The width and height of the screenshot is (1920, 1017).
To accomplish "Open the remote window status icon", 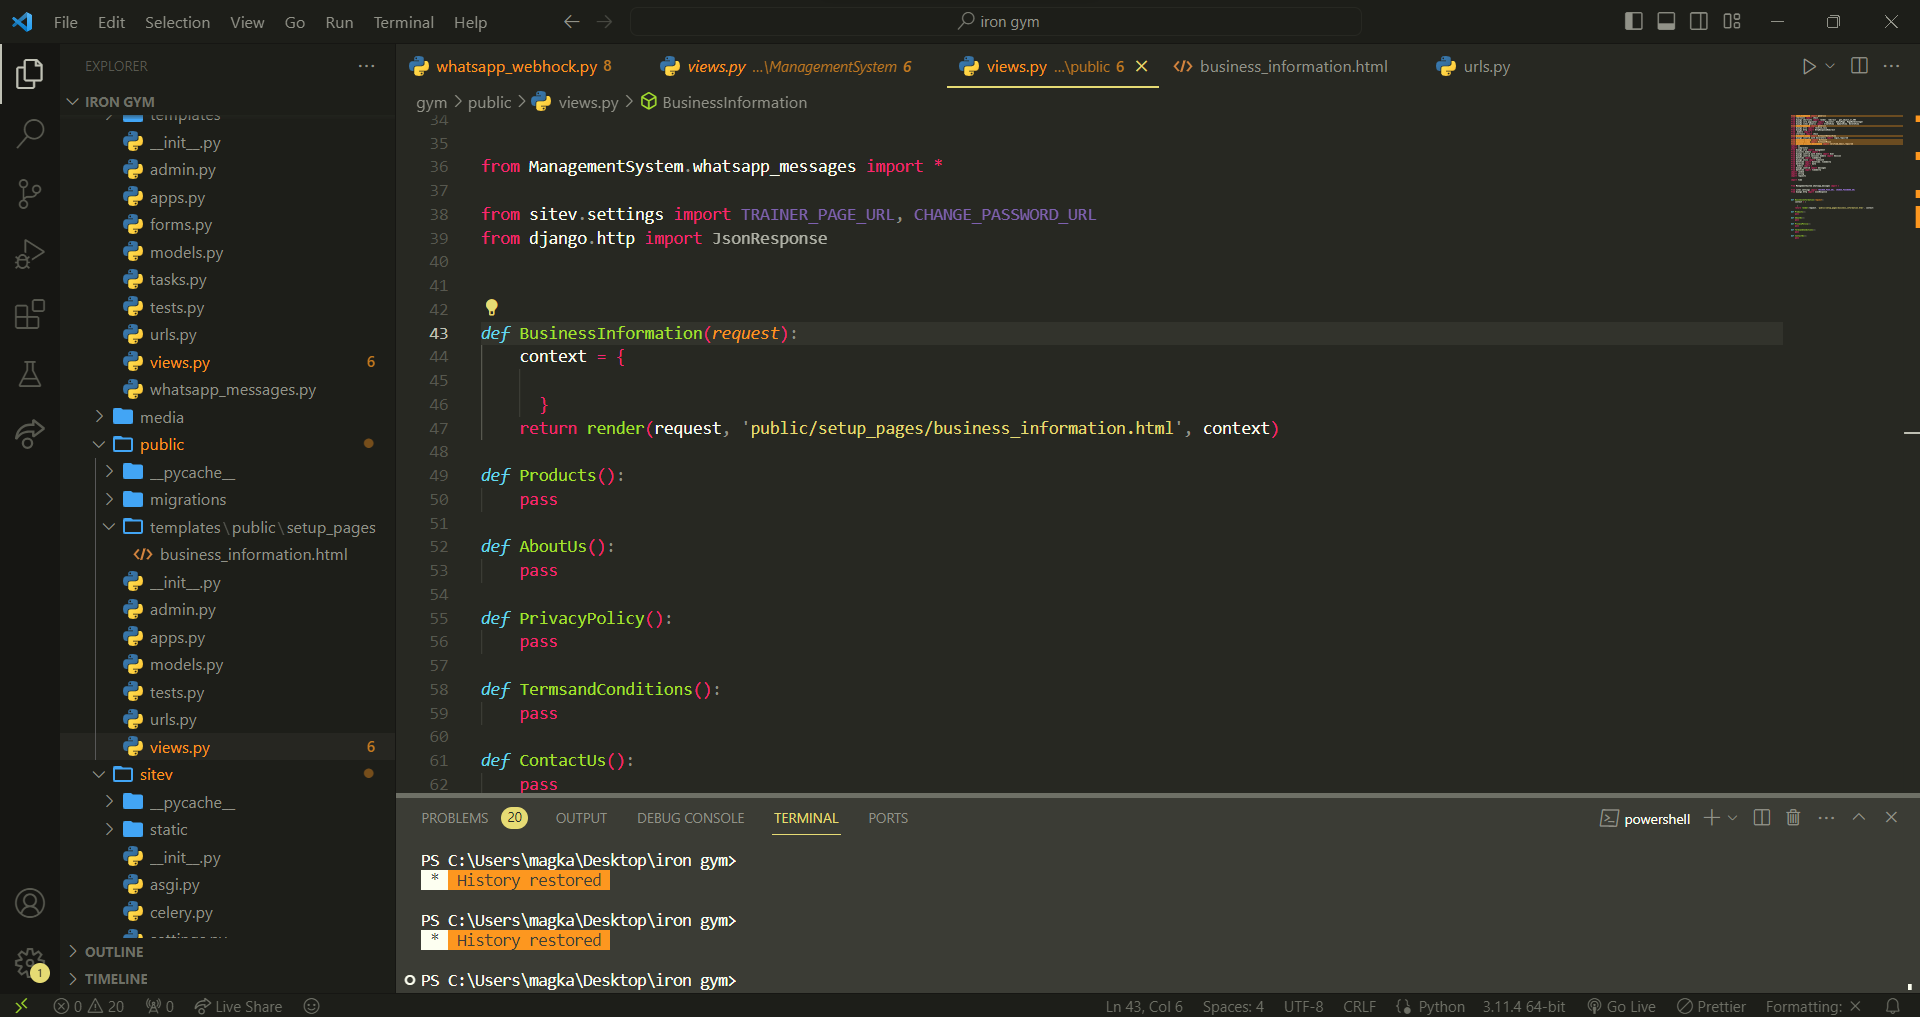I will (x=21, y=1006).
